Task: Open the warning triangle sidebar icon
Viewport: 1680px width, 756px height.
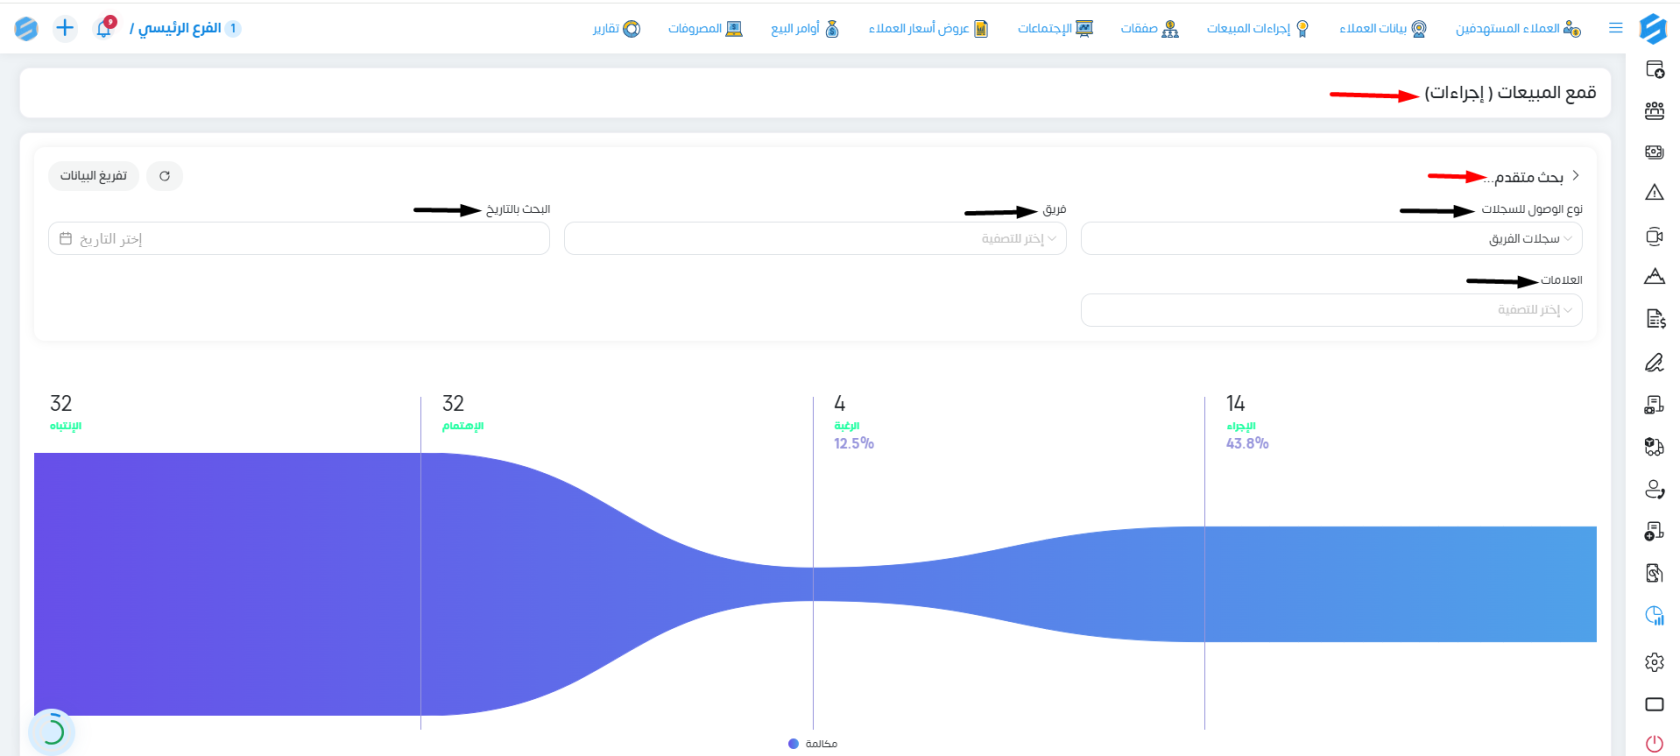Action: 1654,192
